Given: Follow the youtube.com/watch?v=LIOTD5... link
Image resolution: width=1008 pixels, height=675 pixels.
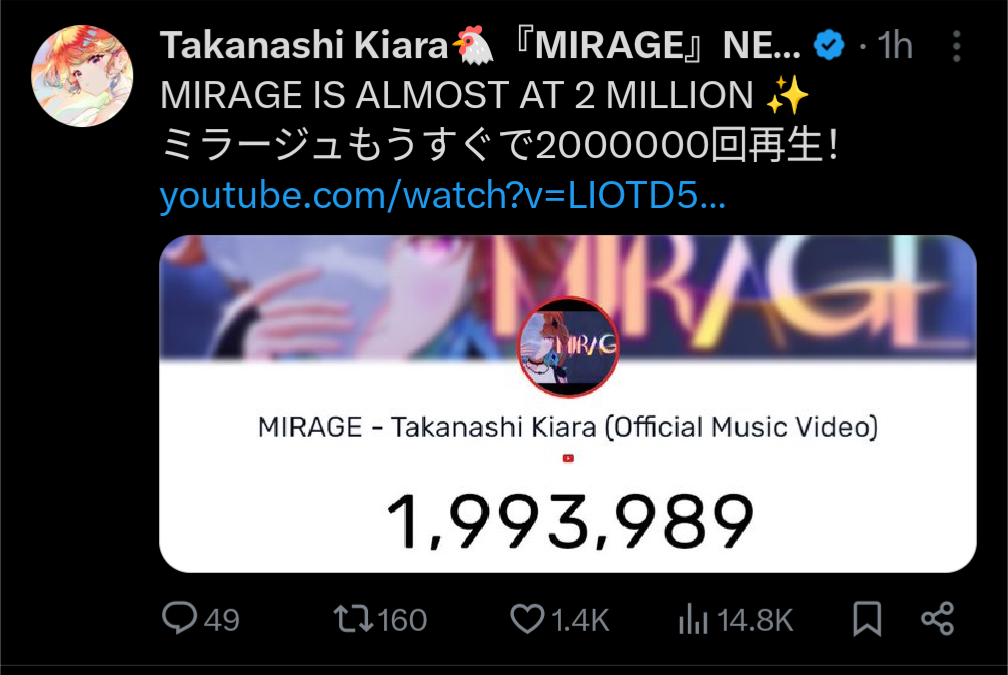Looking at the screenshot, I should [x=442, y=194].
